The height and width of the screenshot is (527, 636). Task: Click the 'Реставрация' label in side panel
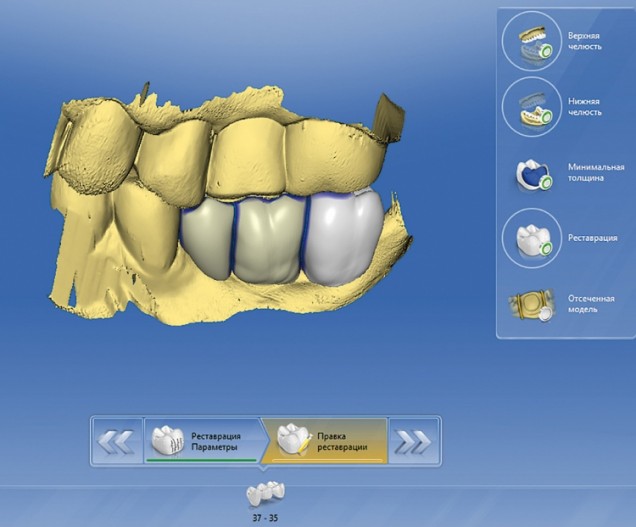click(x=593, y=238)
